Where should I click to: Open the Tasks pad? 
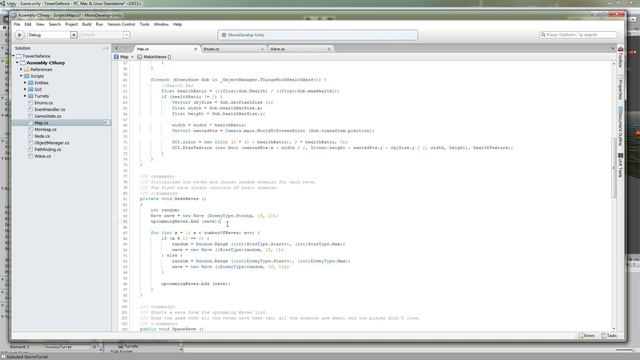click(x=609, y=336)
